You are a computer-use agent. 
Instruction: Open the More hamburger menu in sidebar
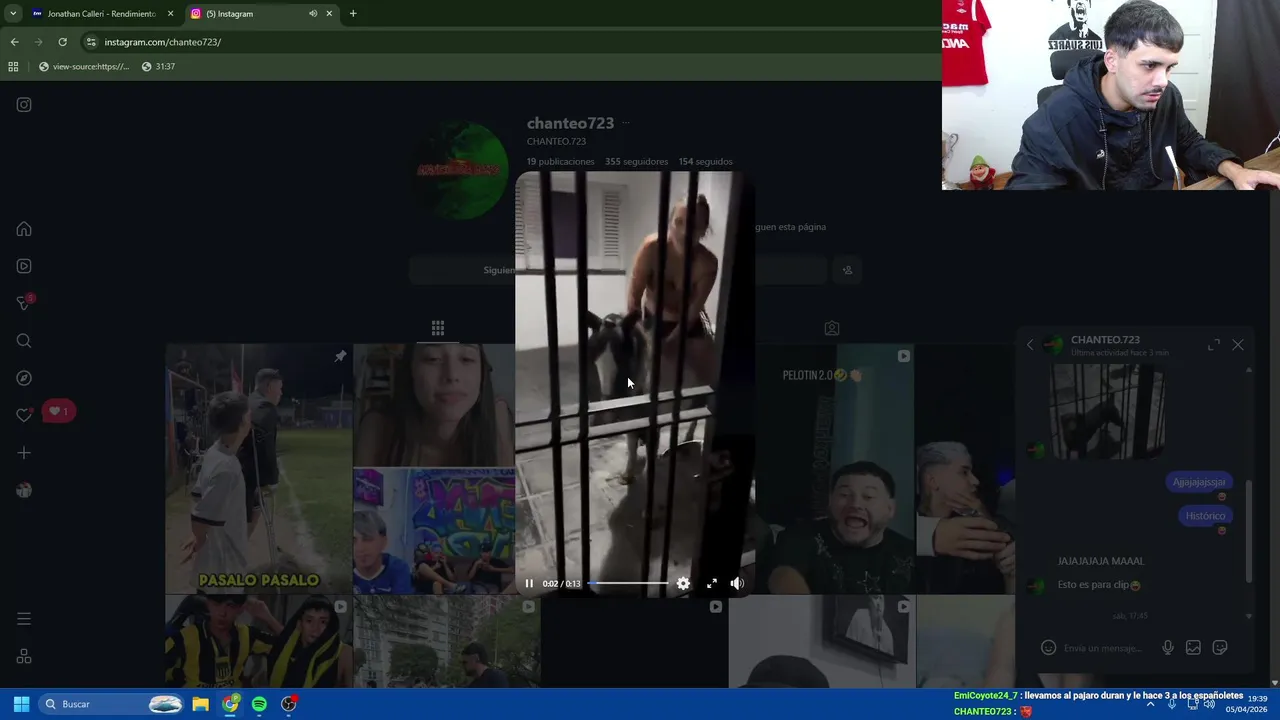[24, 619]
